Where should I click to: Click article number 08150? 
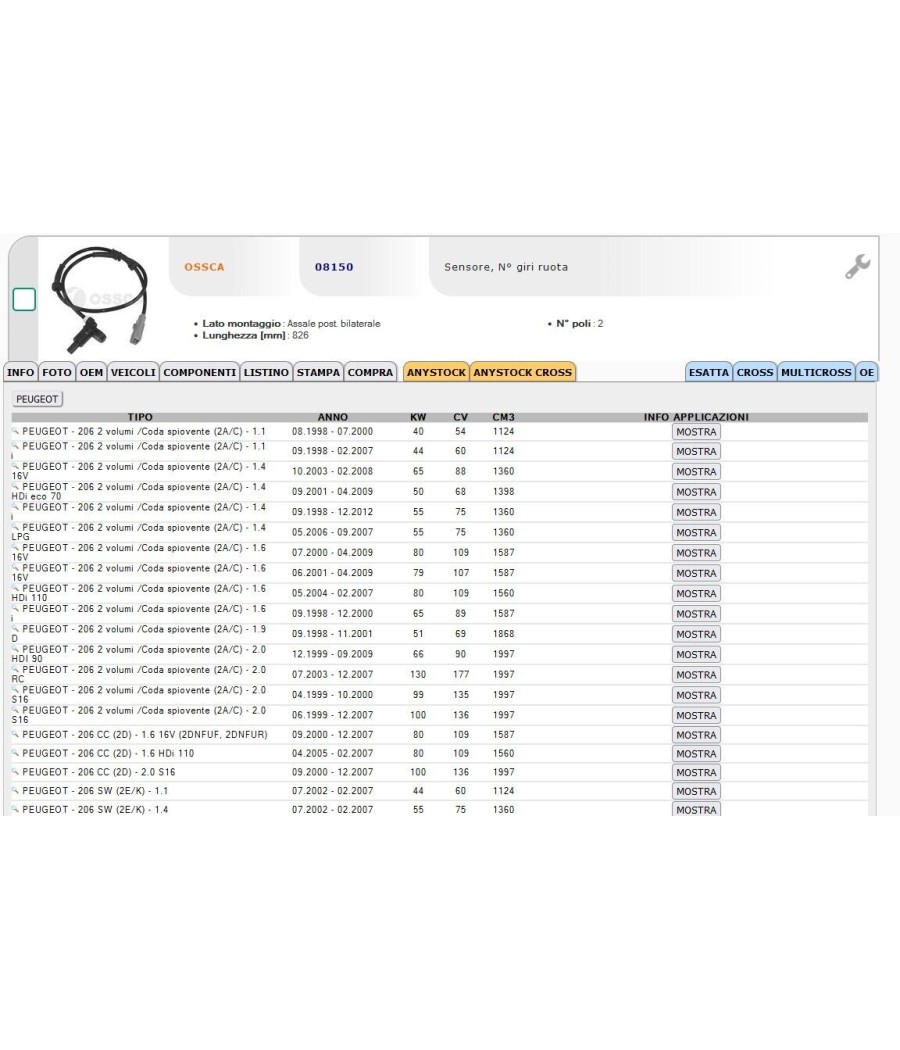(334, 267)
